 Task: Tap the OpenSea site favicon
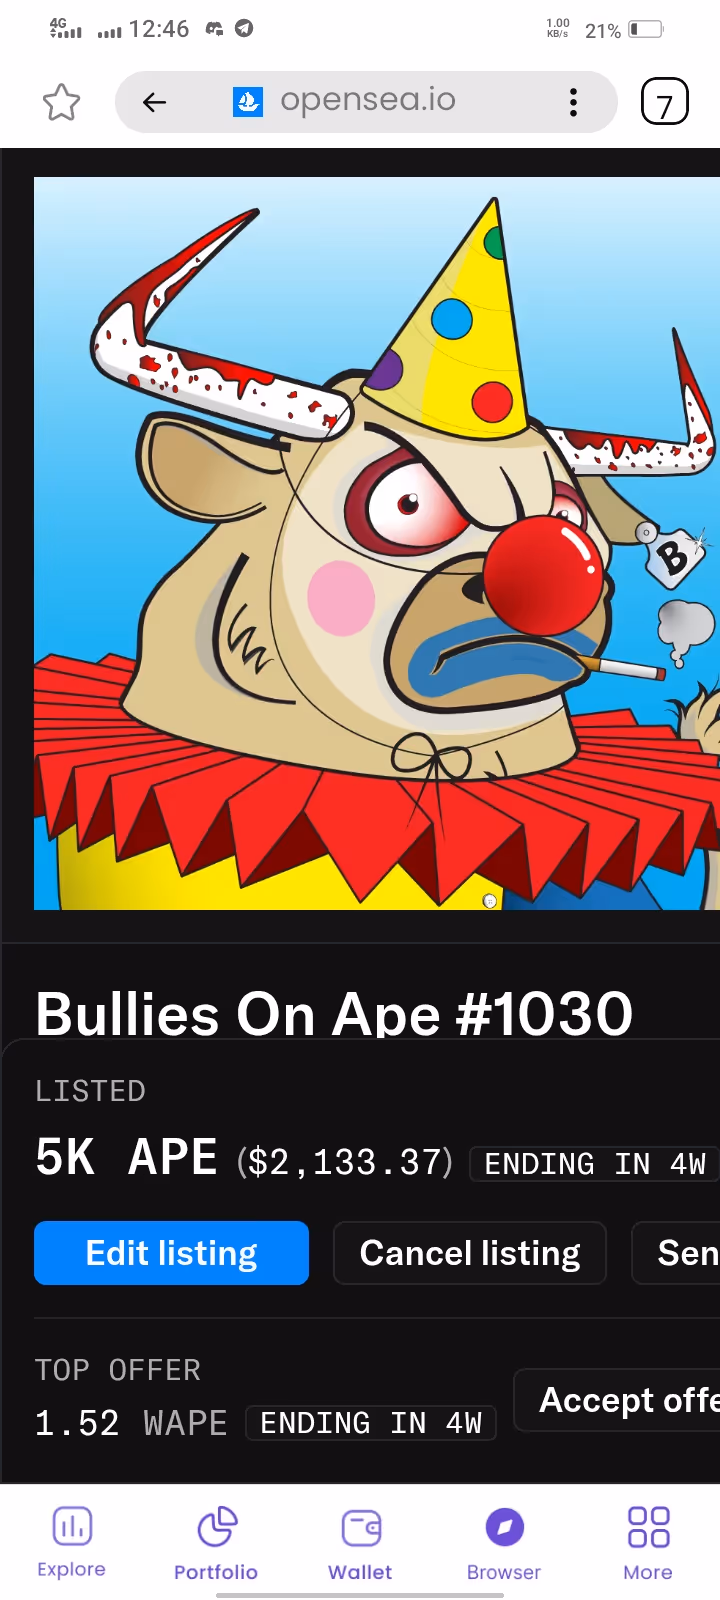(x=248, y=101)
